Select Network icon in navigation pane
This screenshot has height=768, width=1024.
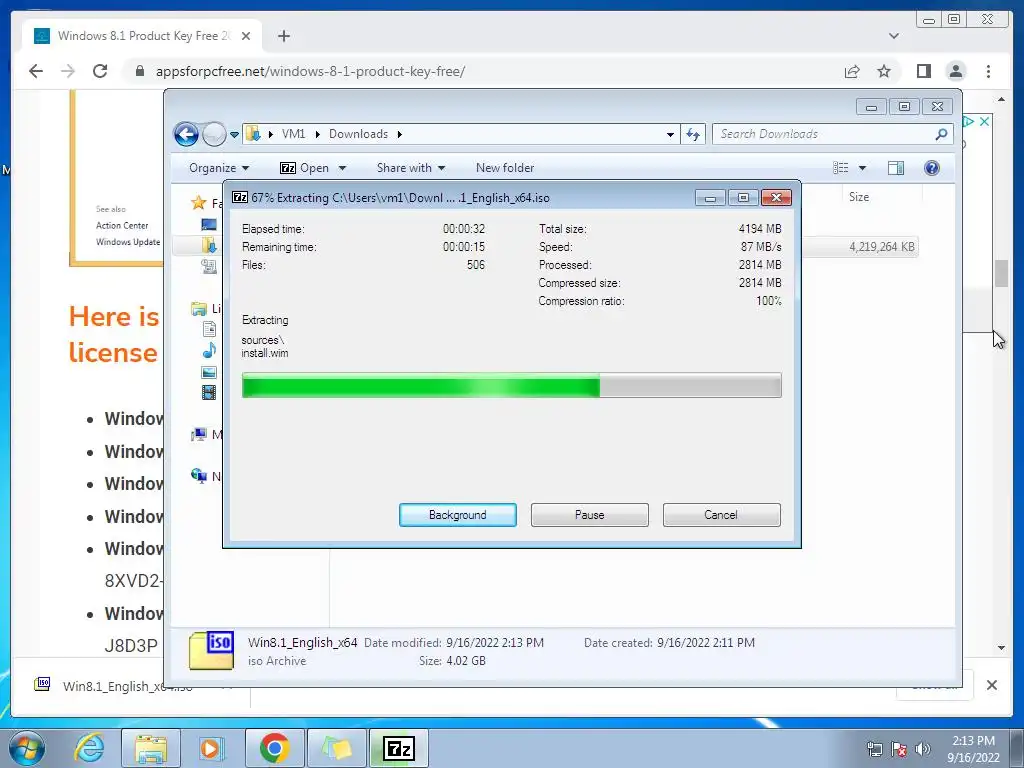[x=199, y=476]
